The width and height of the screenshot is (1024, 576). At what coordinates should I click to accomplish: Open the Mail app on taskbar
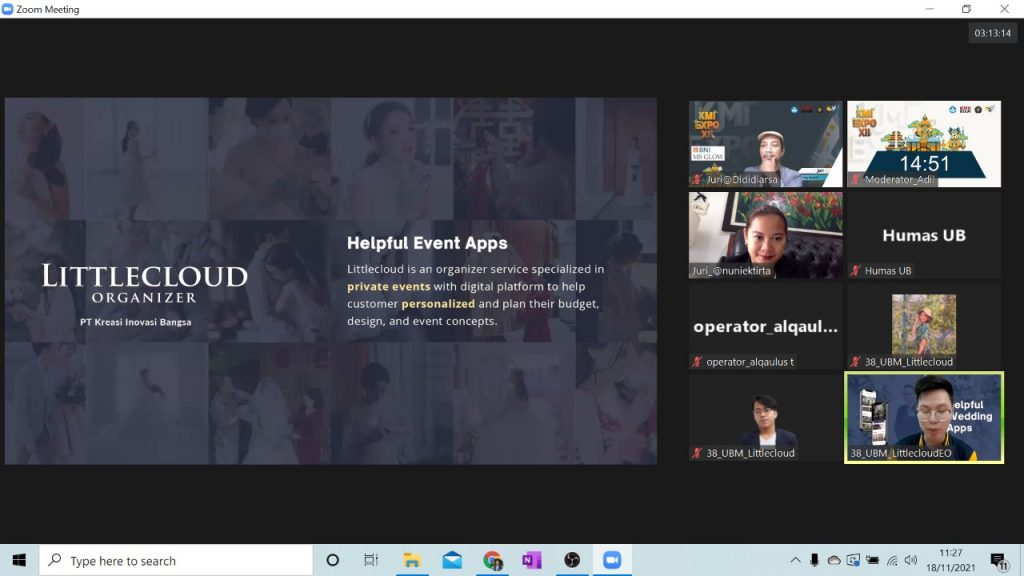click(x=452, y=560)
